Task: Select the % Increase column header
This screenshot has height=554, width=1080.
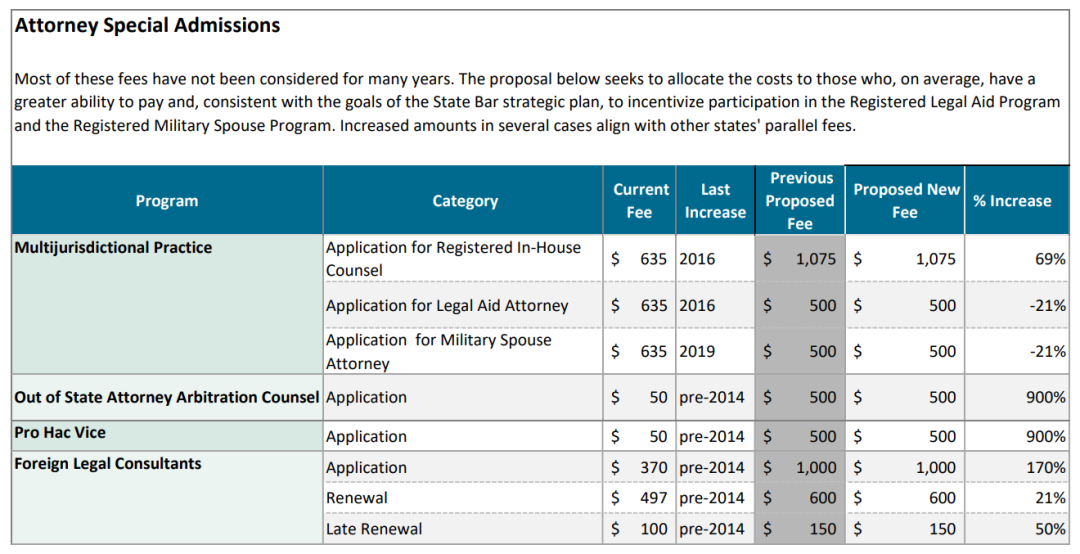Action: point(1012,201)
